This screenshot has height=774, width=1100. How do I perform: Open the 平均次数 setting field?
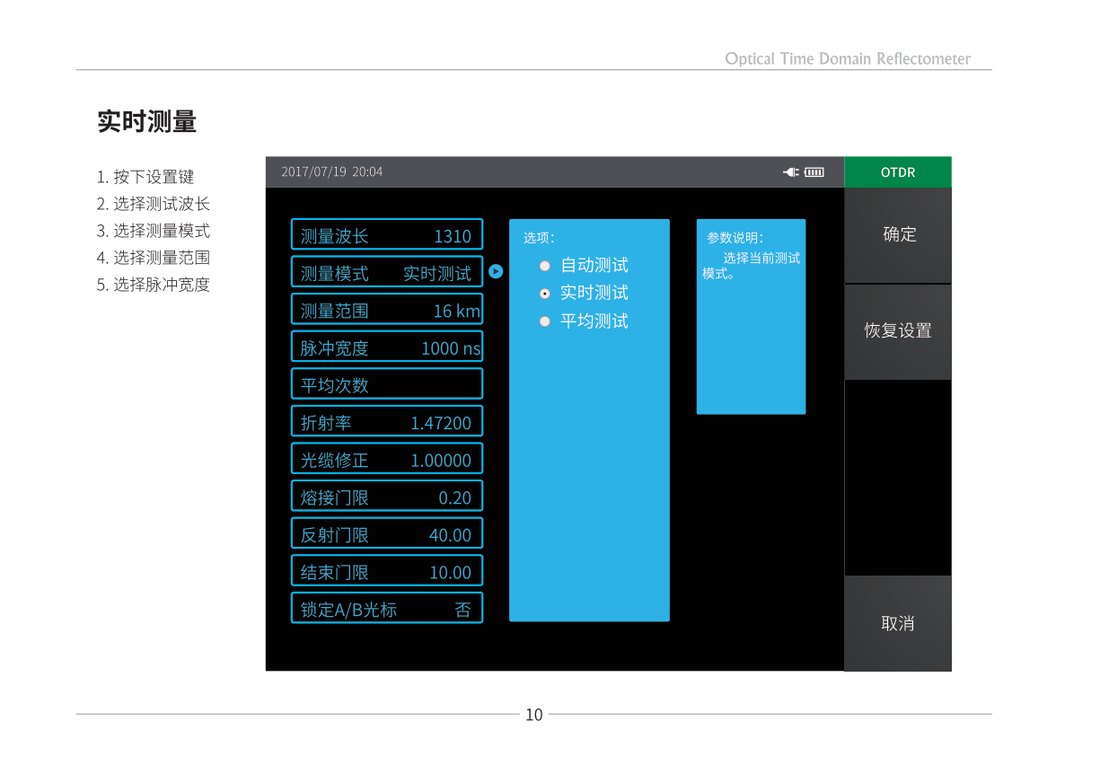pos(387,384)
